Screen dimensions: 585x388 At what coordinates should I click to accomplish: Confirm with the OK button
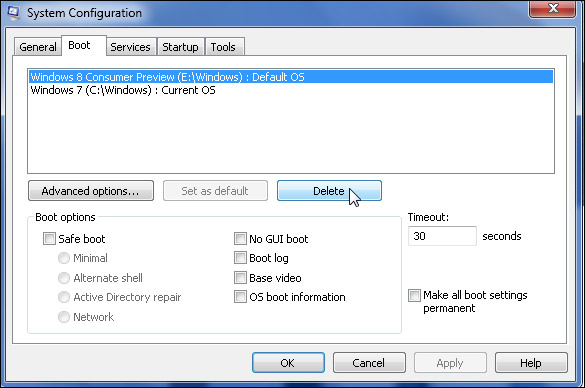(x=288, y=363)
